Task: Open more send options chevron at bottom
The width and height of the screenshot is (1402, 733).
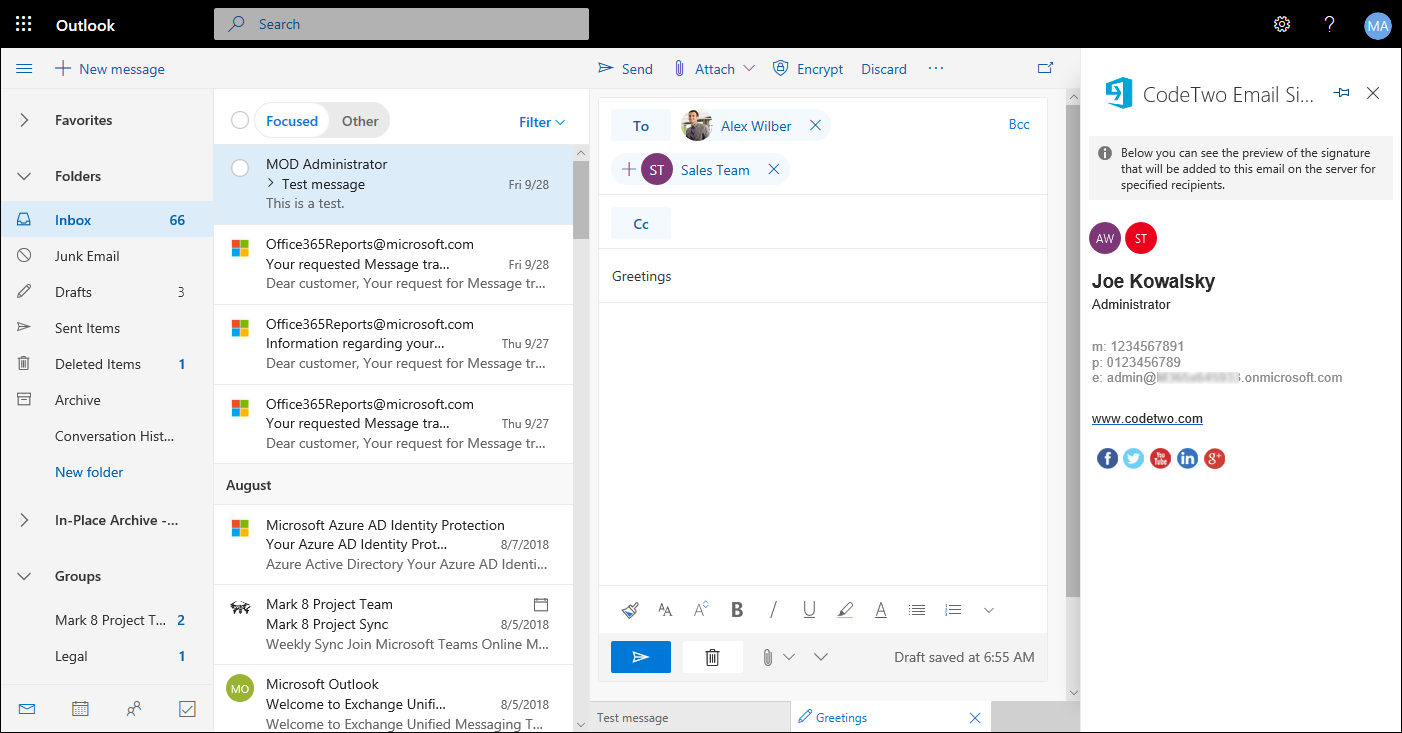Action: coord(821,657)
